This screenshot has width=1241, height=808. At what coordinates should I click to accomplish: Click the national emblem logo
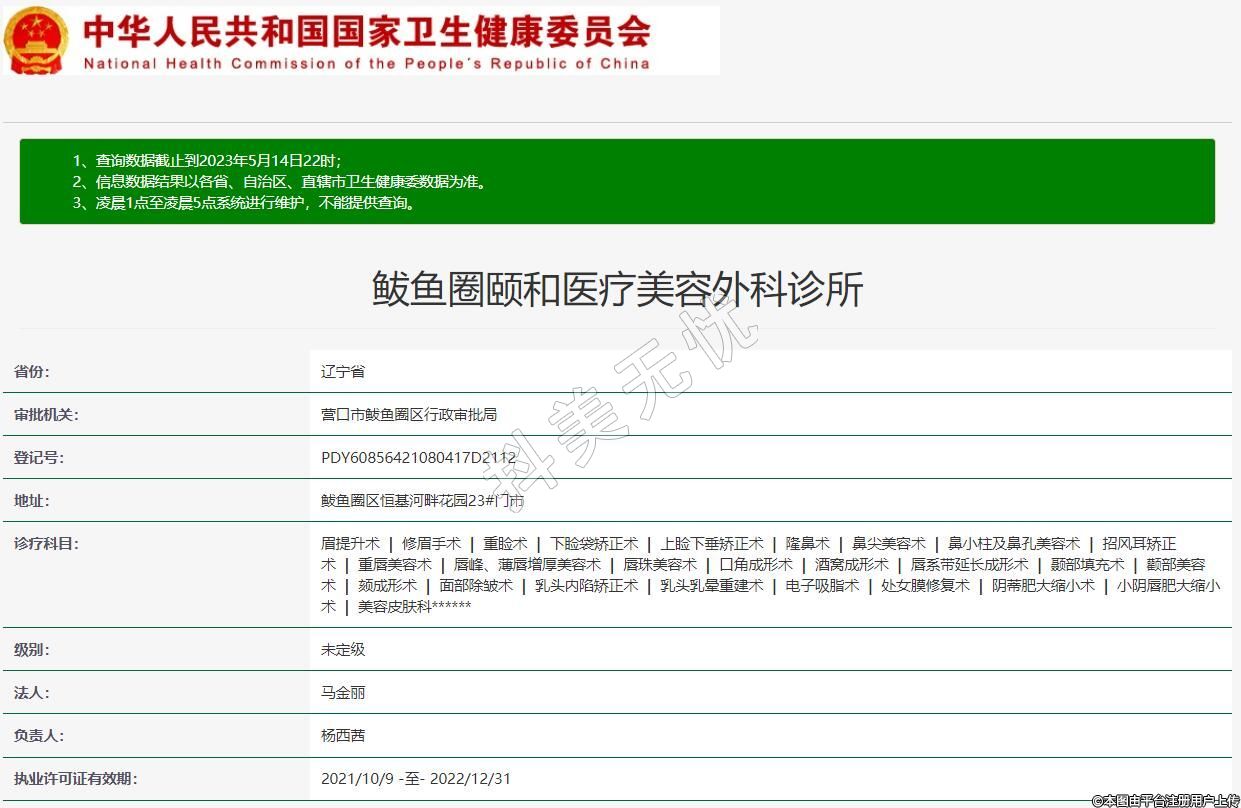[x=36, y=41]
